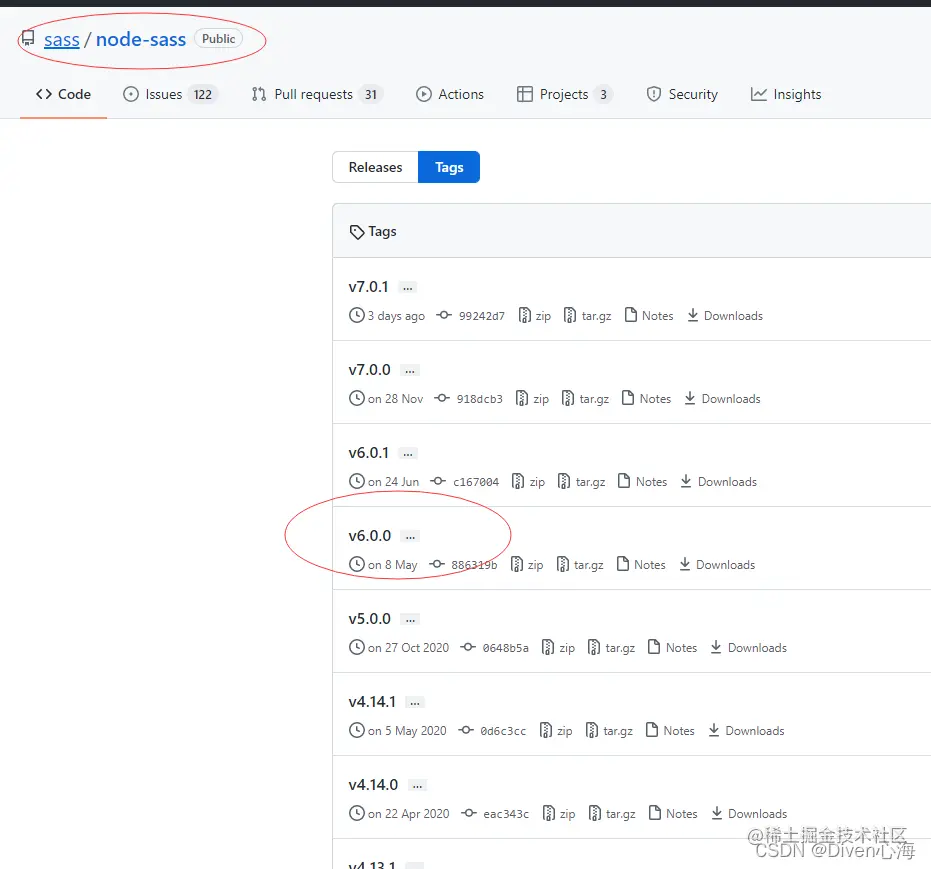The image size is (931, 869).
Task: Download tar.gz for v7.0.1
Action: (588, 316)
